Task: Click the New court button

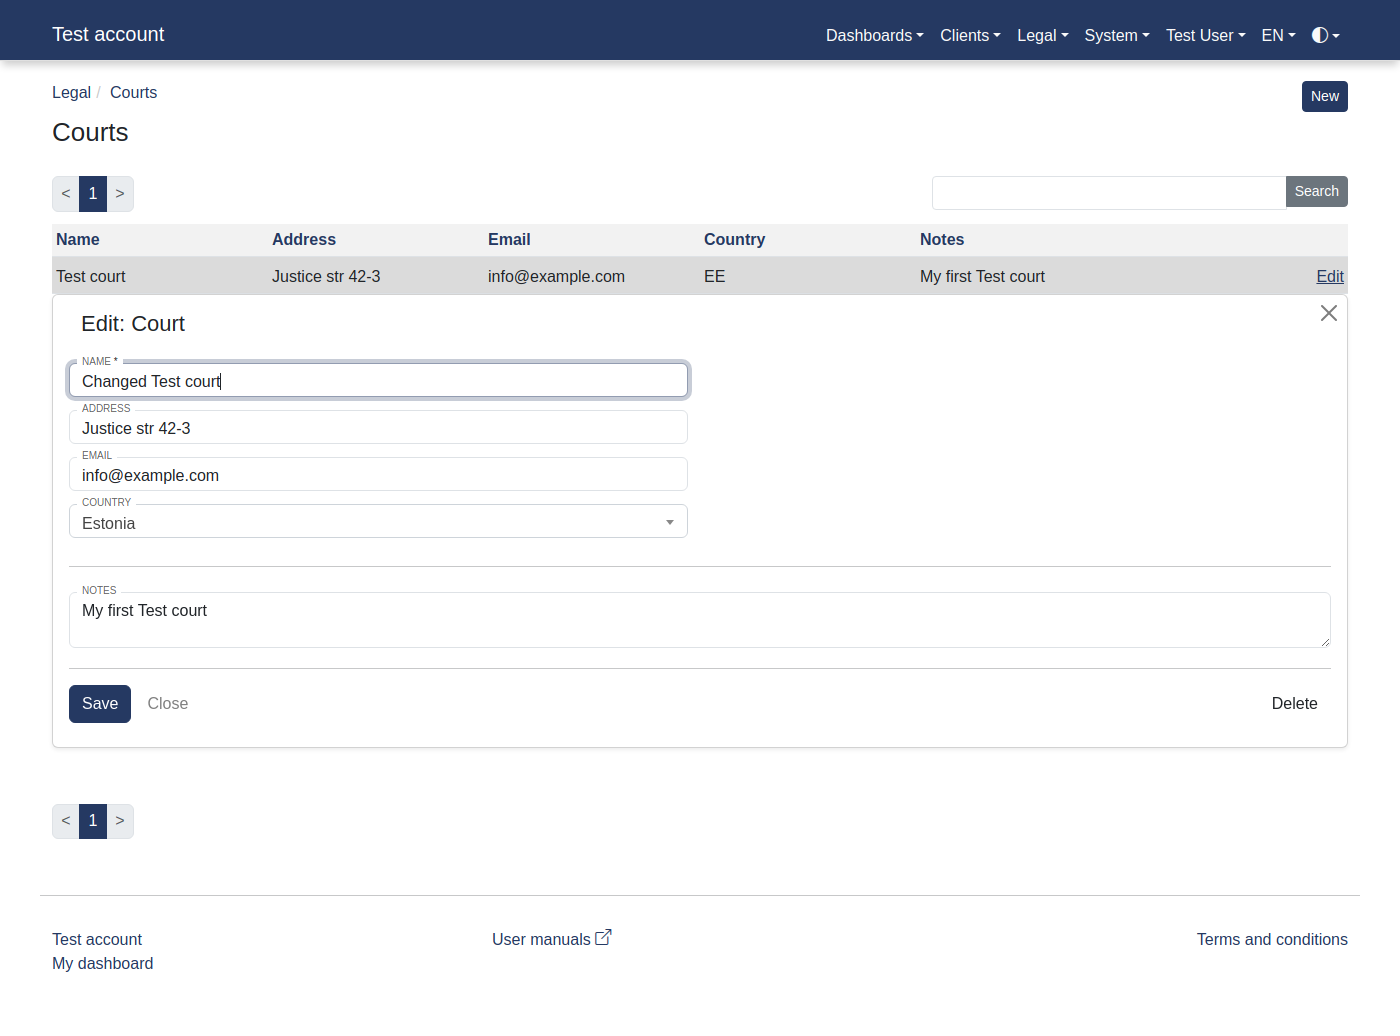Action: coord(1324,97)
